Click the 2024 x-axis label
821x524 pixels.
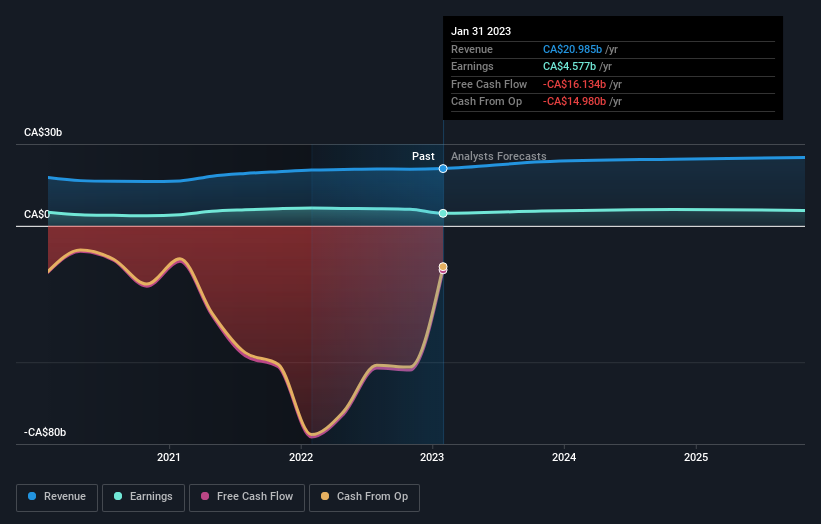[x=564, y=457]
